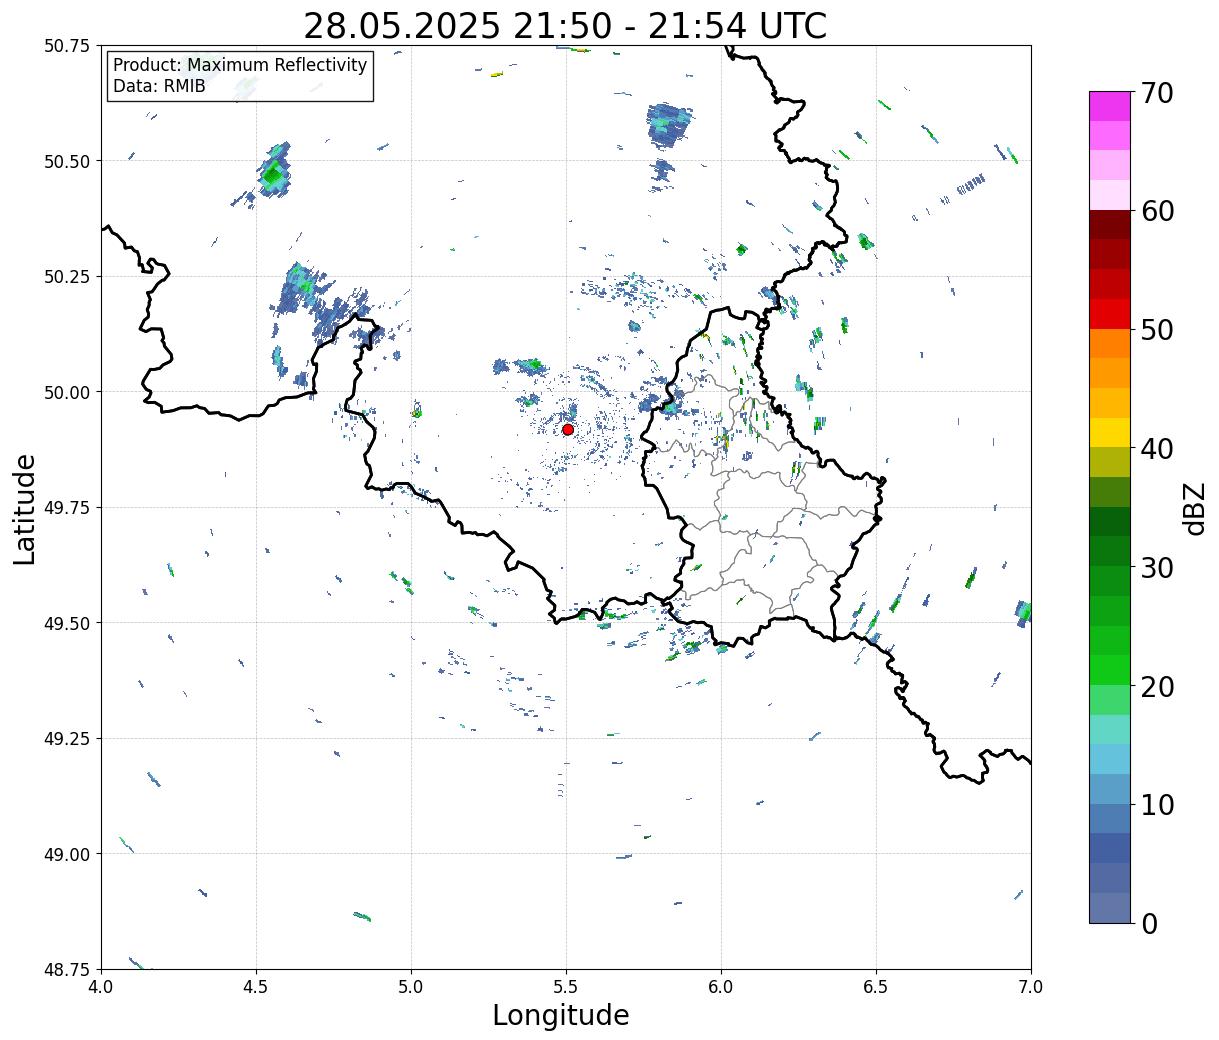Click the 'dBZ' colorbar label
This screenshot has width=1219, height=1040.
[x=1195, y=508]
